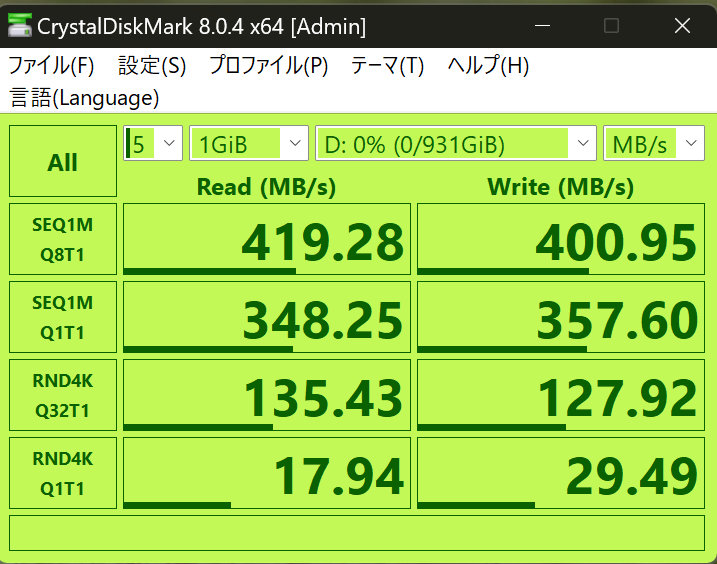This screenshot has height=564, width=717.
Task: Start the RND4K Q1T1 benchmark
Action: 63,472
